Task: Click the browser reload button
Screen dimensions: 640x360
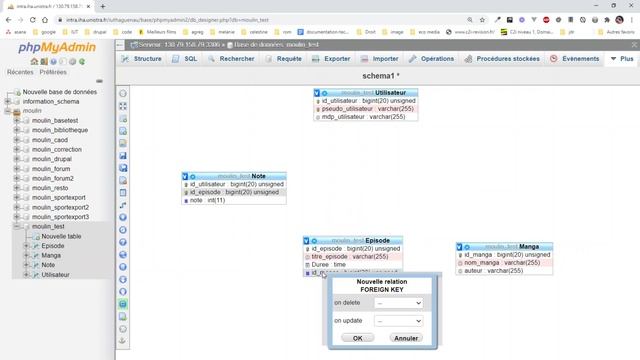Action: tap(33, 20)
